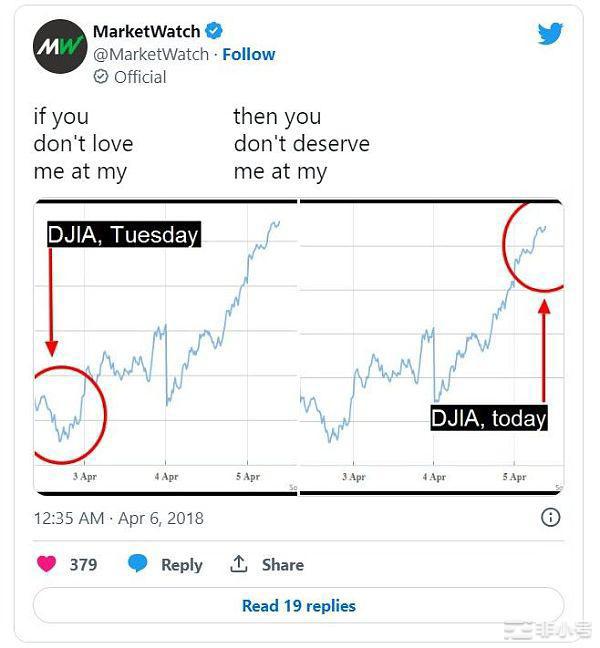Click the reply speech bubble icon
The width and height of the screenshot is (600, 648).
click(x=138, y=564)
